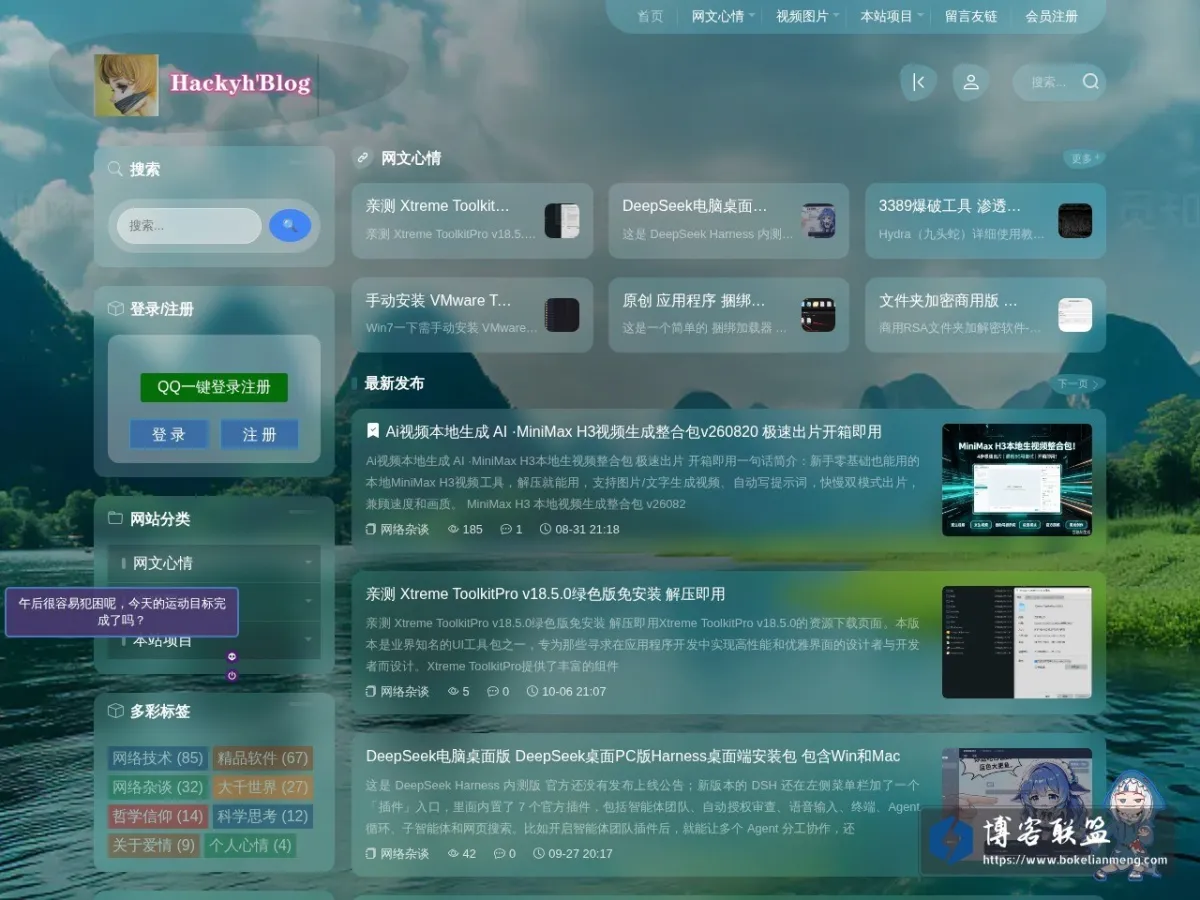Click QQ一键登录注册 green button
This screenshot has width=1200, height=900.
(x=214, y=387)
